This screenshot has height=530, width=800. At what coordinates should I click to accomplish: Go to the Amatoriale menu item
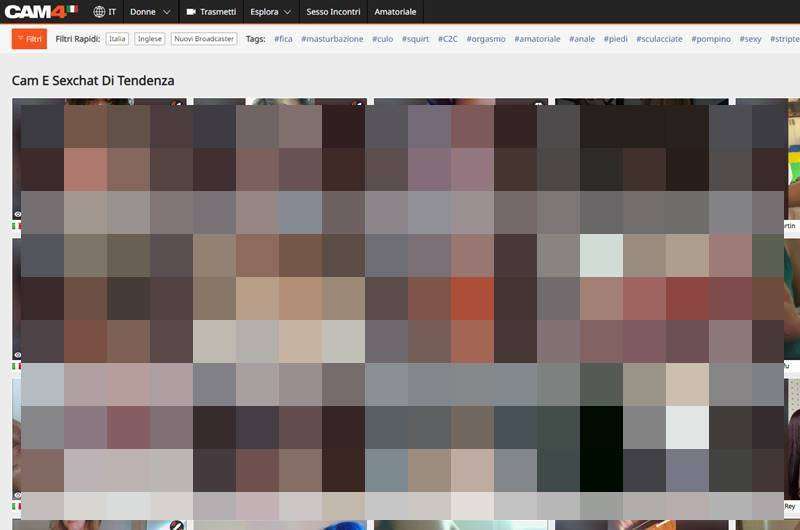395,12
